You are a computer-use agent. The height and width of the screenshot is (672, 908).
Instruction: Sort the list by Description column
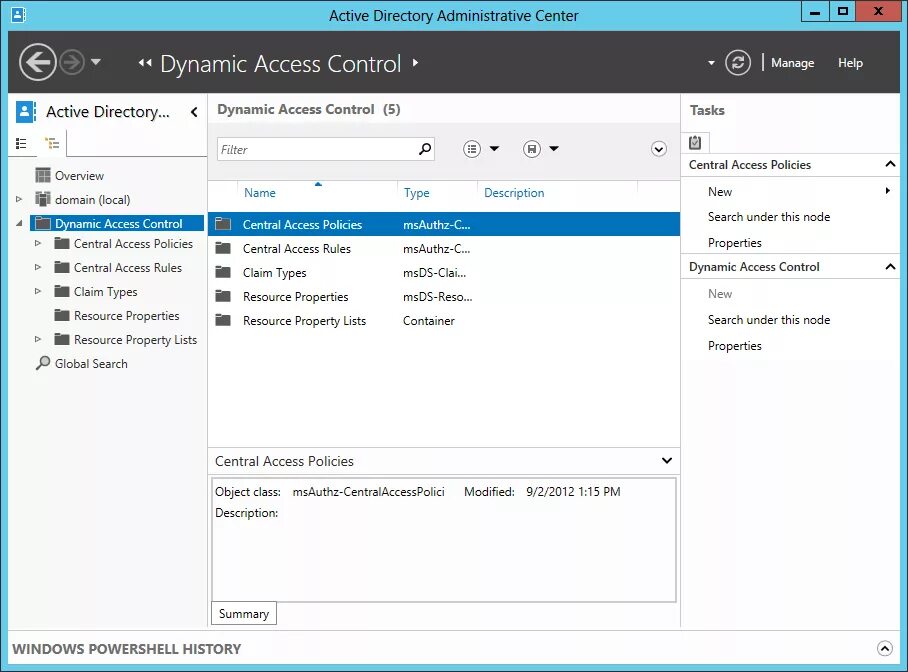[514, 193]
